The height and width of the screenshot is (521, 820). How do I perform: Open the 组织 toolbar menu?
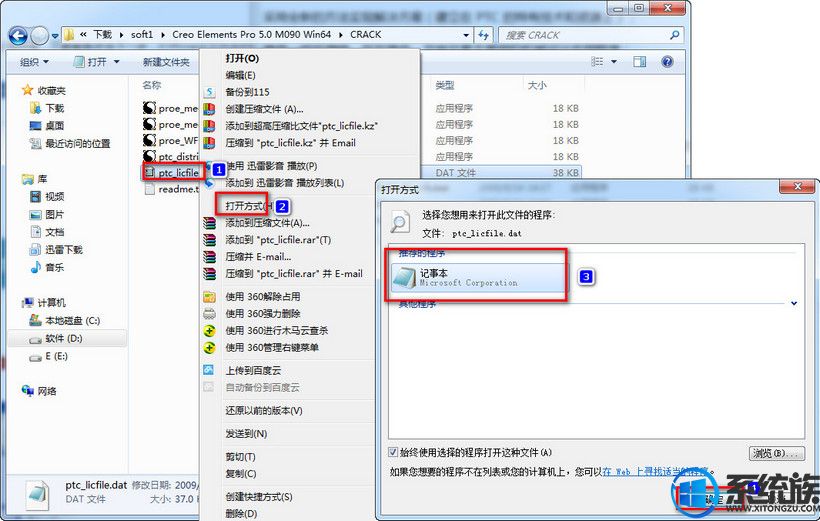[35, 62]
